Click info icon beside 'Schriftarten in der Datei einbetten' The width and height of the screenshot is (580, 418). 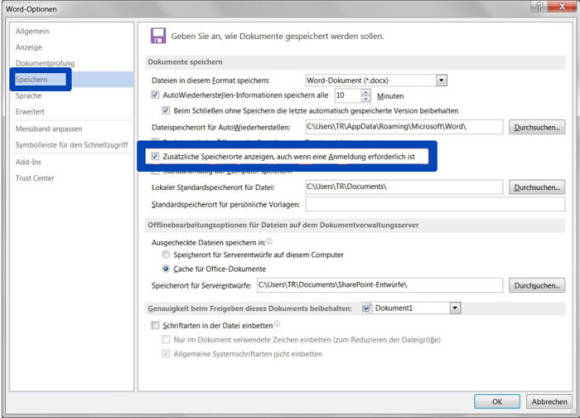277,324
